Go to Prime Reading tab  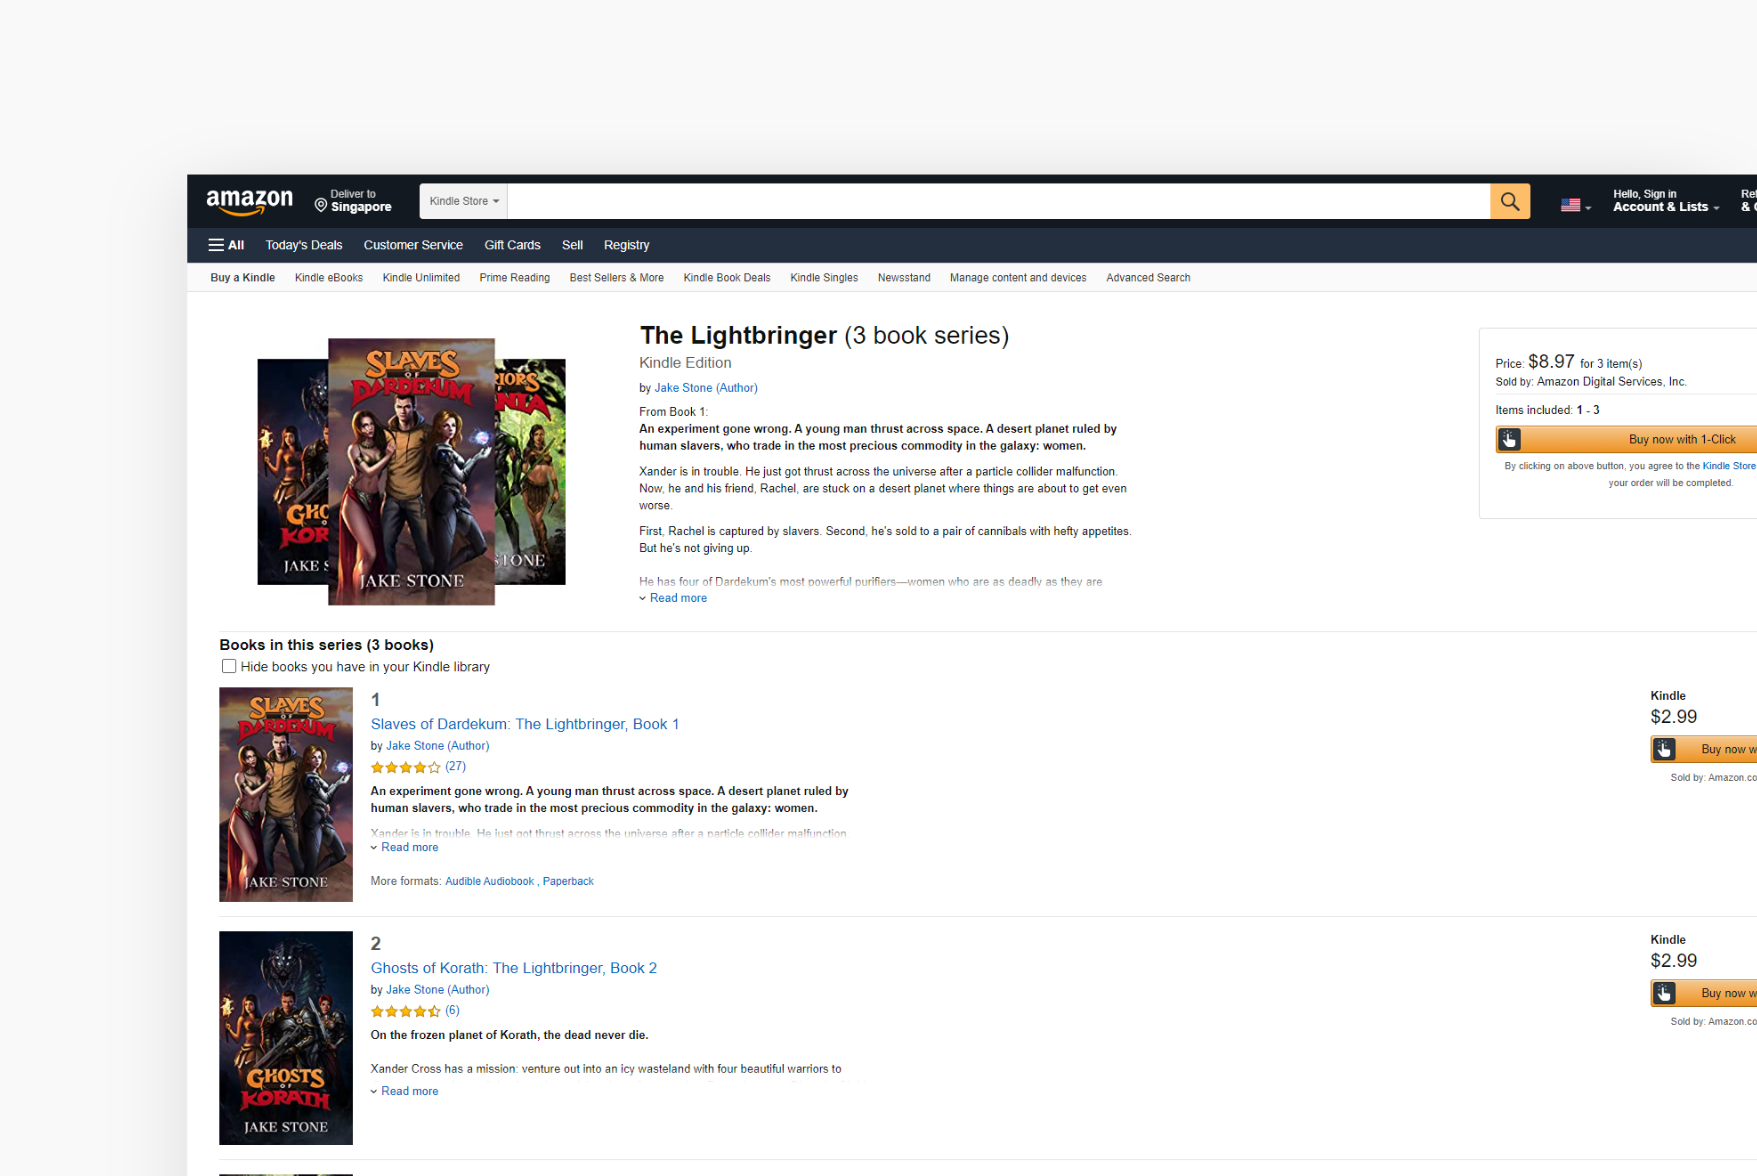point(514,278)
